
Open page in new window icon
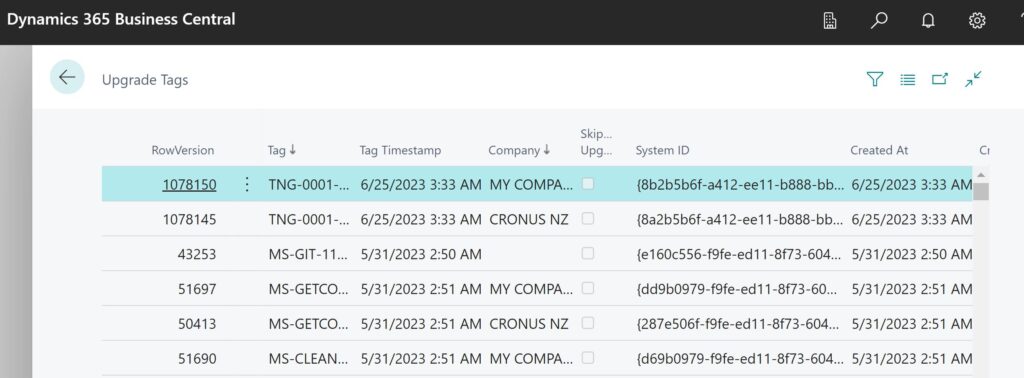tap(939, 79)
